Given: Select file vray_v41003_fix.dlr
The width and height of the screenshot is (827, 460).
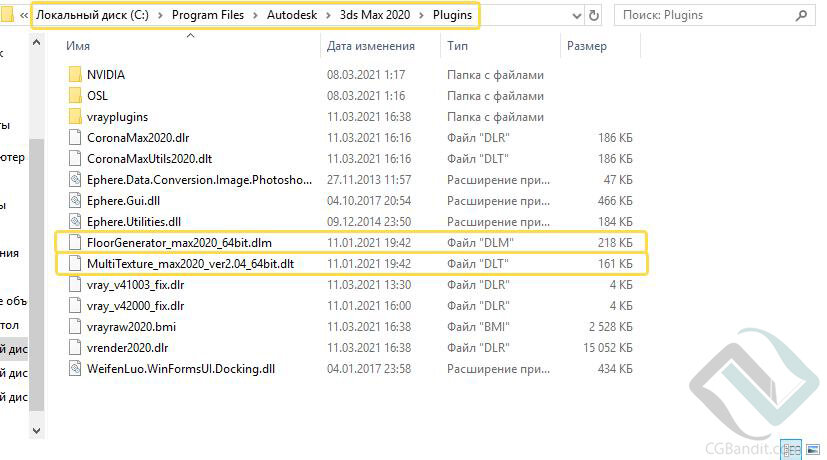Looking at the screenshot, I should [136, 285].
